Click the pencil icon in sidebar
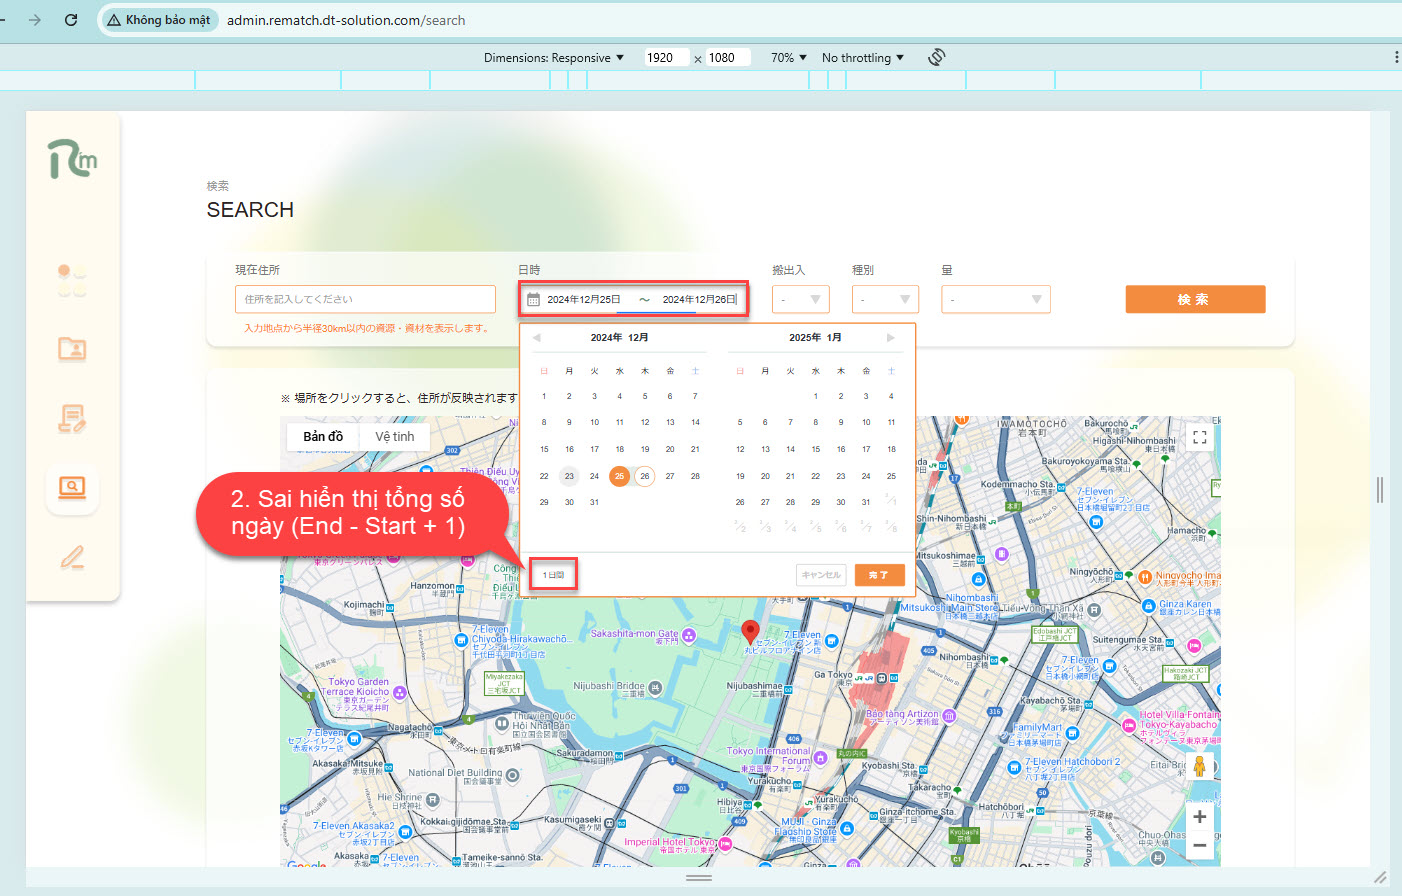 [72, 557]
